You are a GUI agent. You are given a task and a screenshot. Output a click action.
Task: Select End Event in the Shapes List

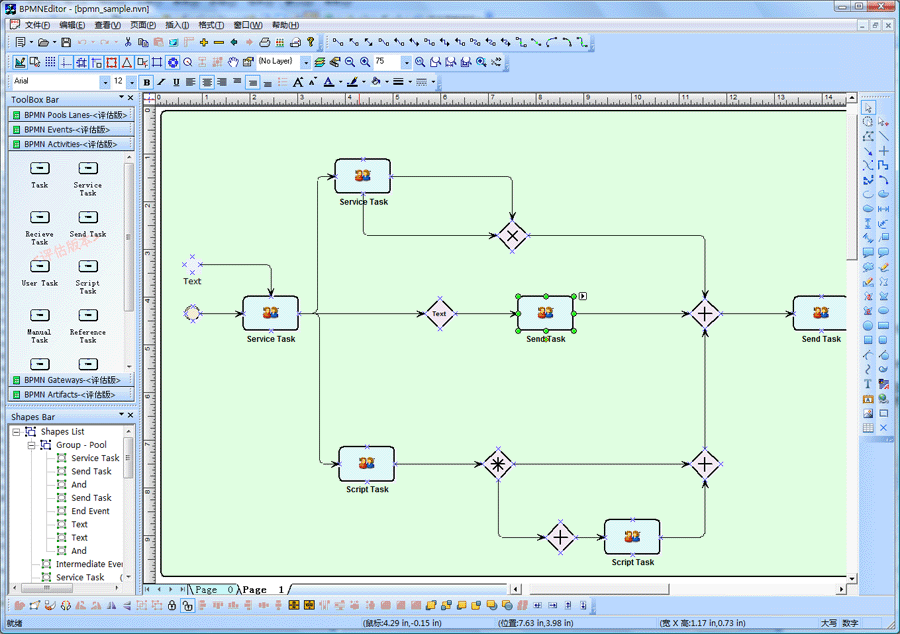tap(90, 511)
